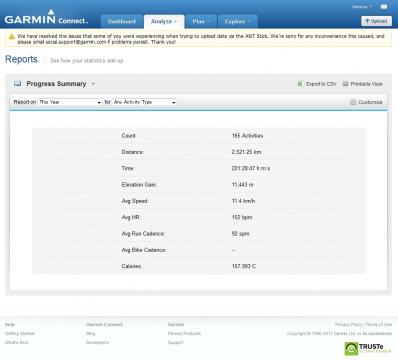Click the Customize button
The image size is (398, 360).
pyautogui.click(x=366, y=102)
